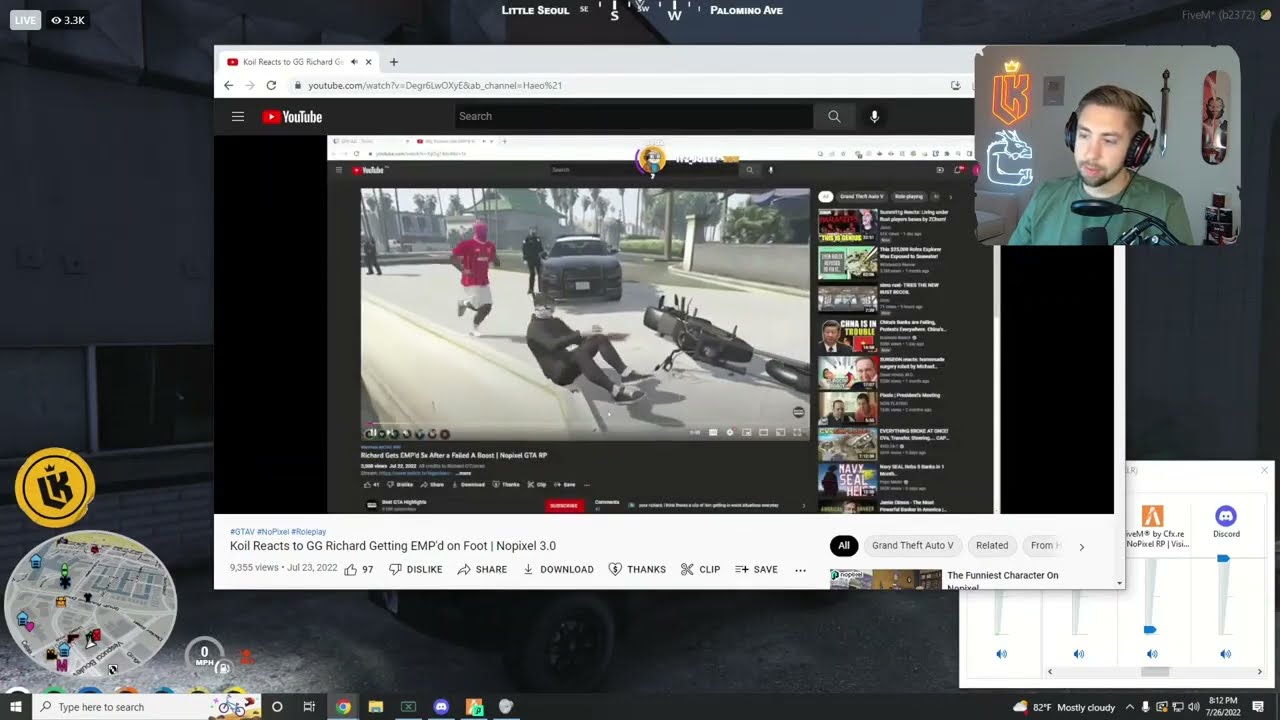The width and height of the screenshot is (1280, 720).
Task: Open Task View on the taskbar
Action: pos(310,707)
